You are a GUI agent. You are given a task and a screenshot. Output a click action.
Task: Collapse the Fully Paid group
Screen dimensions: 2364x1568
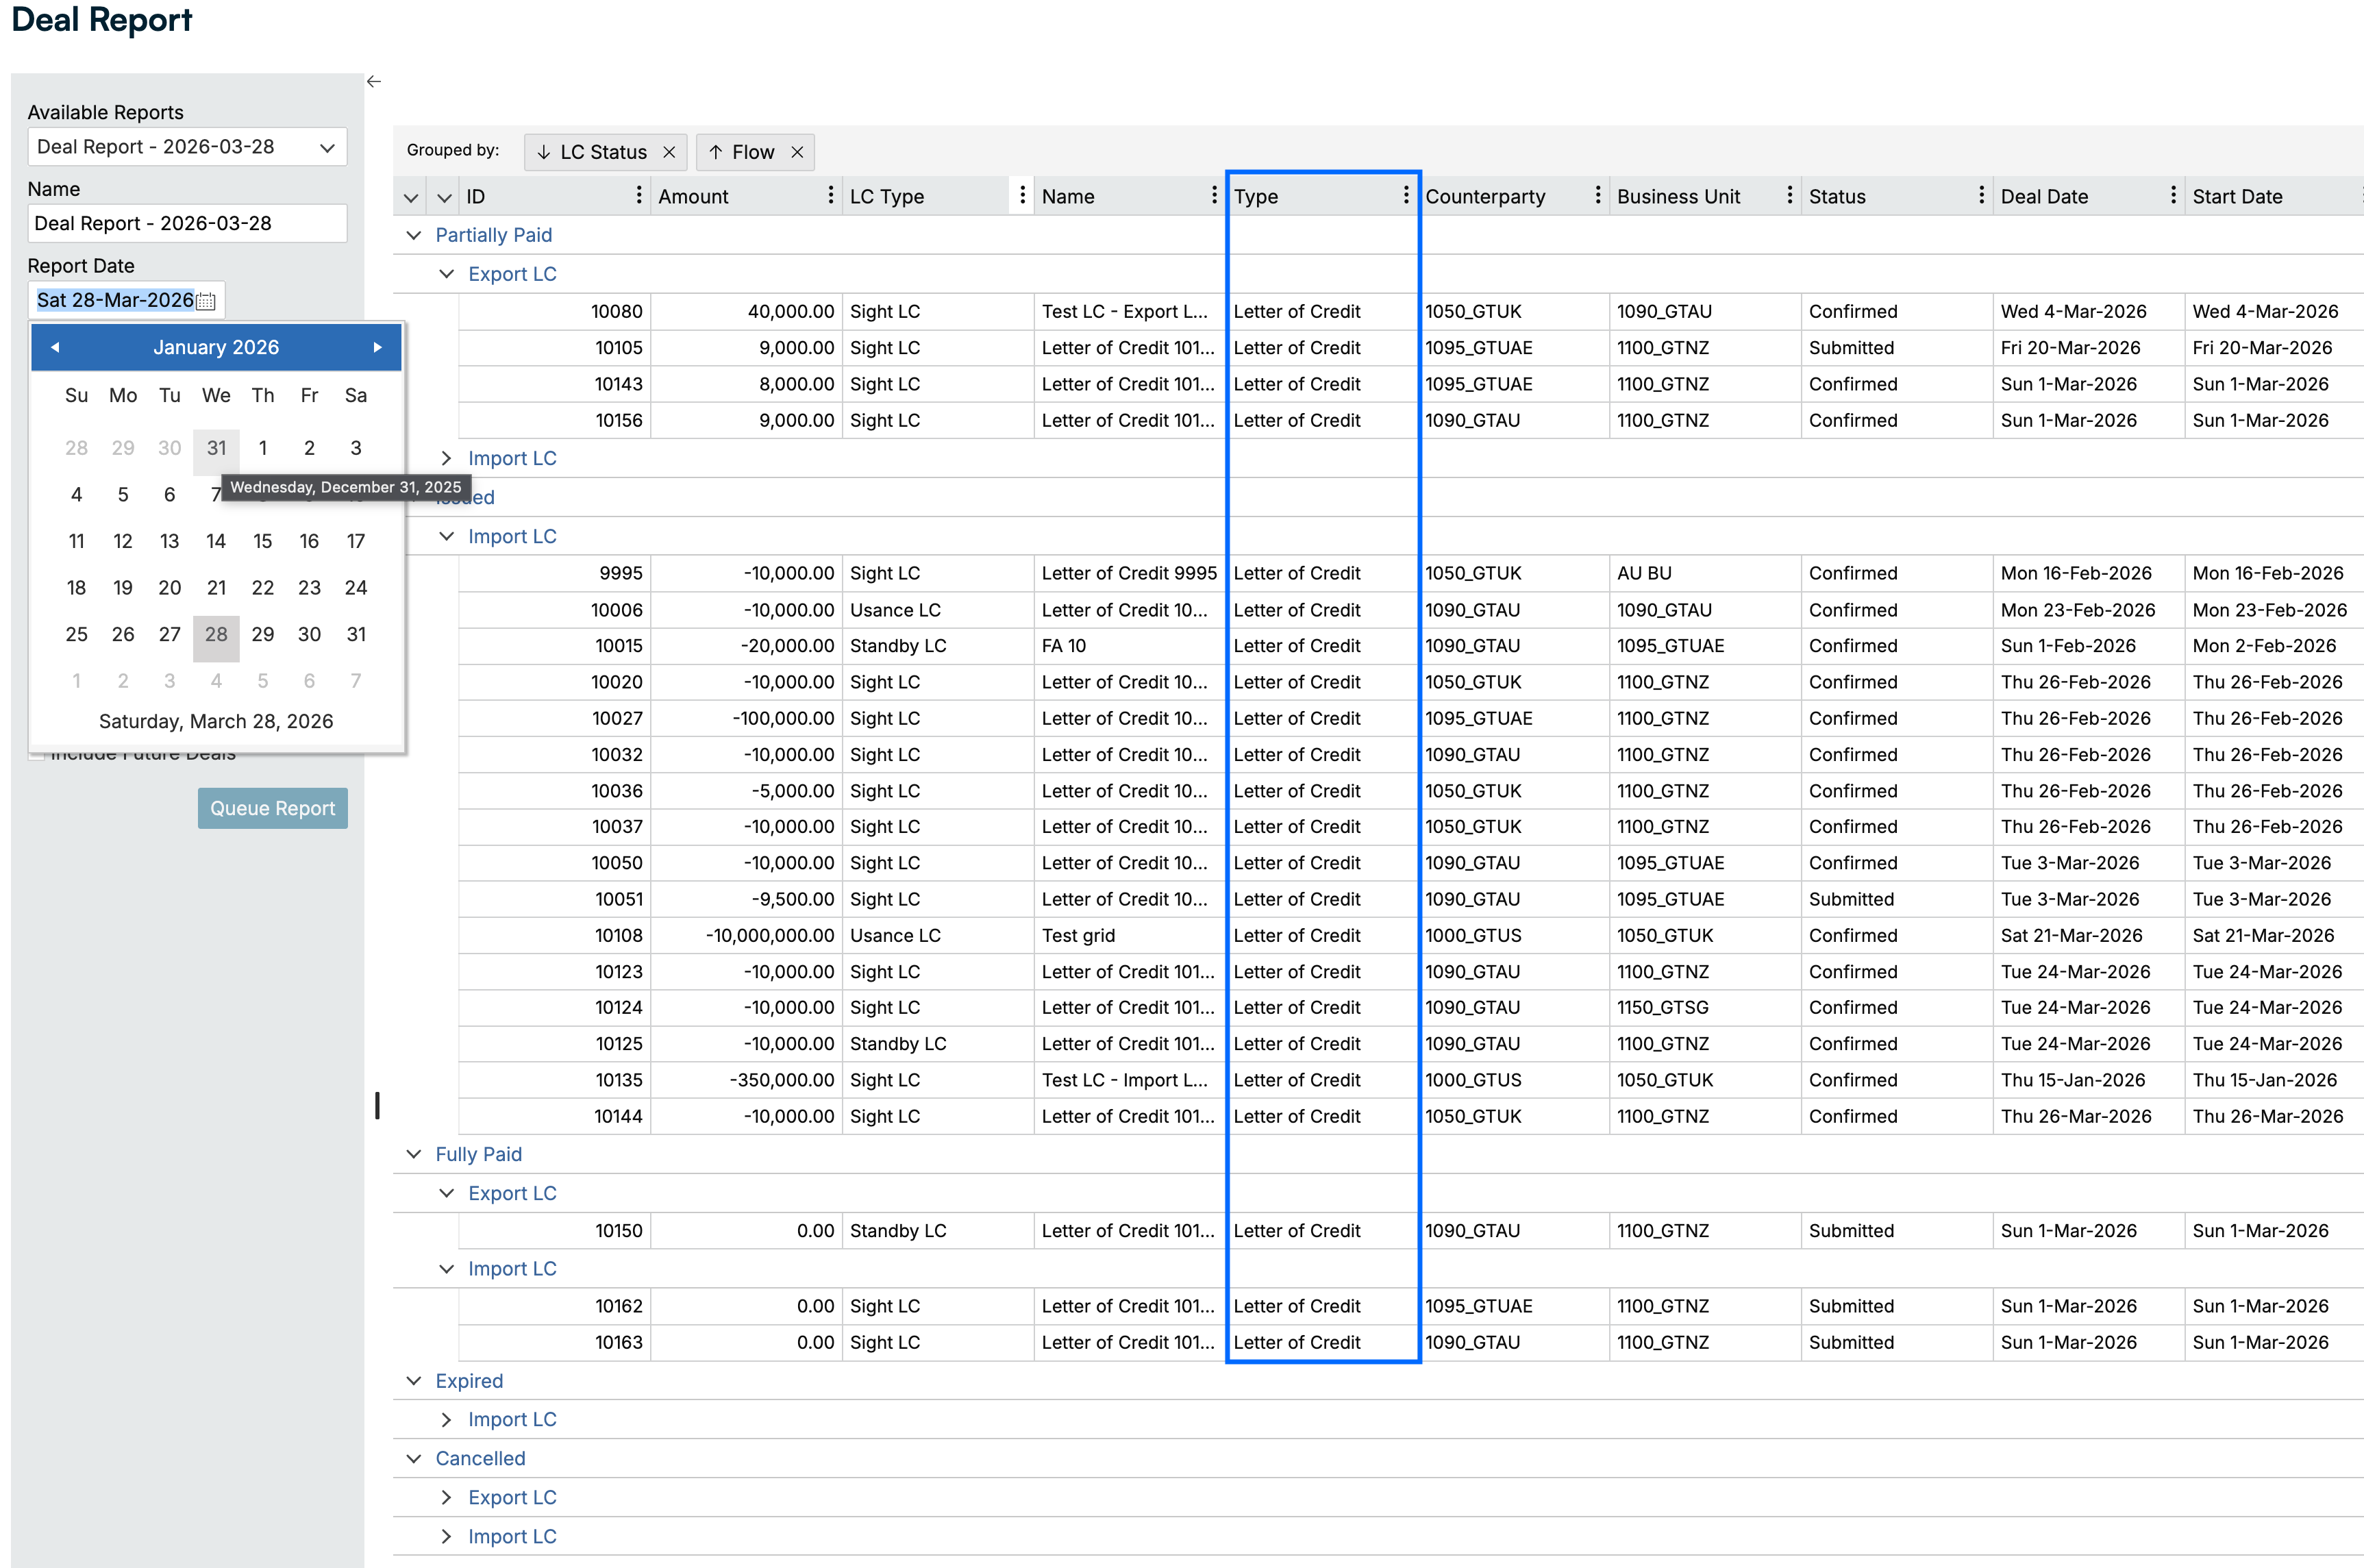click(414, 1154)
